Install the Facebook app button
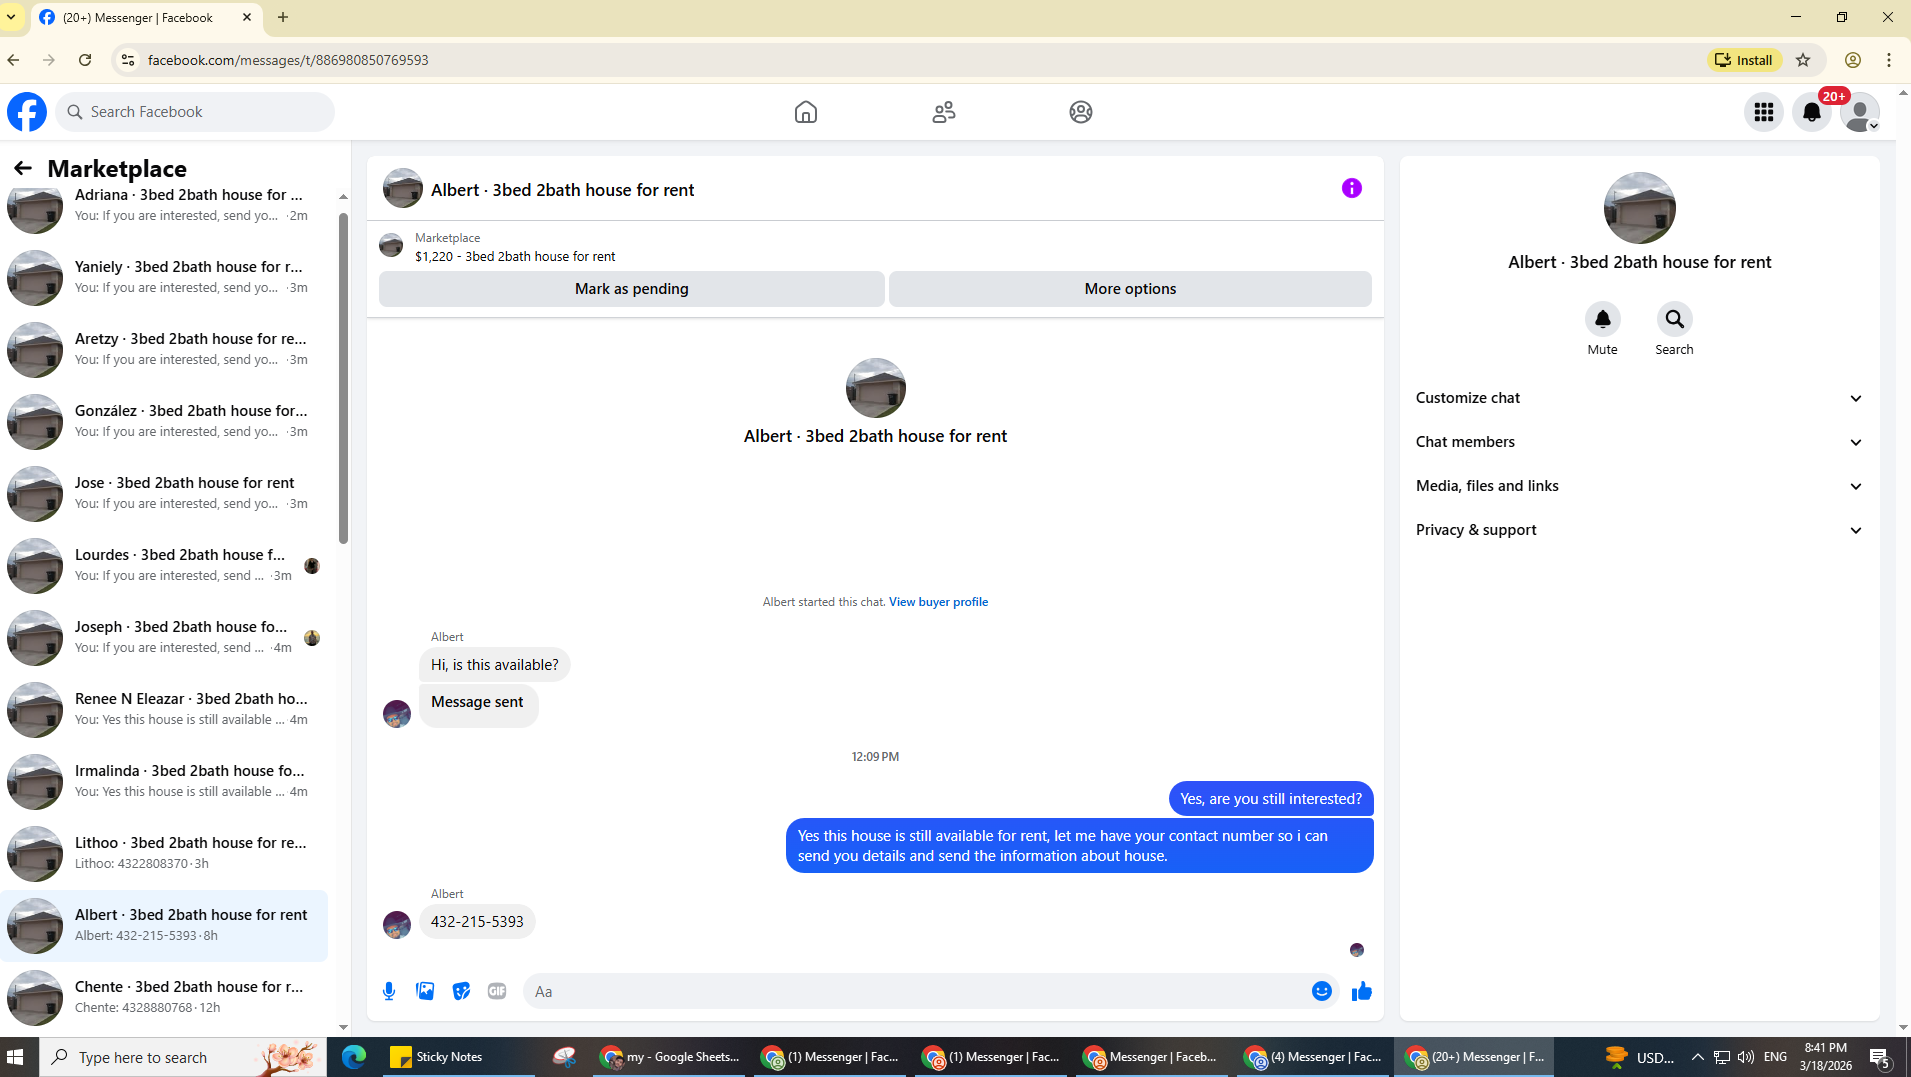 1744,60
